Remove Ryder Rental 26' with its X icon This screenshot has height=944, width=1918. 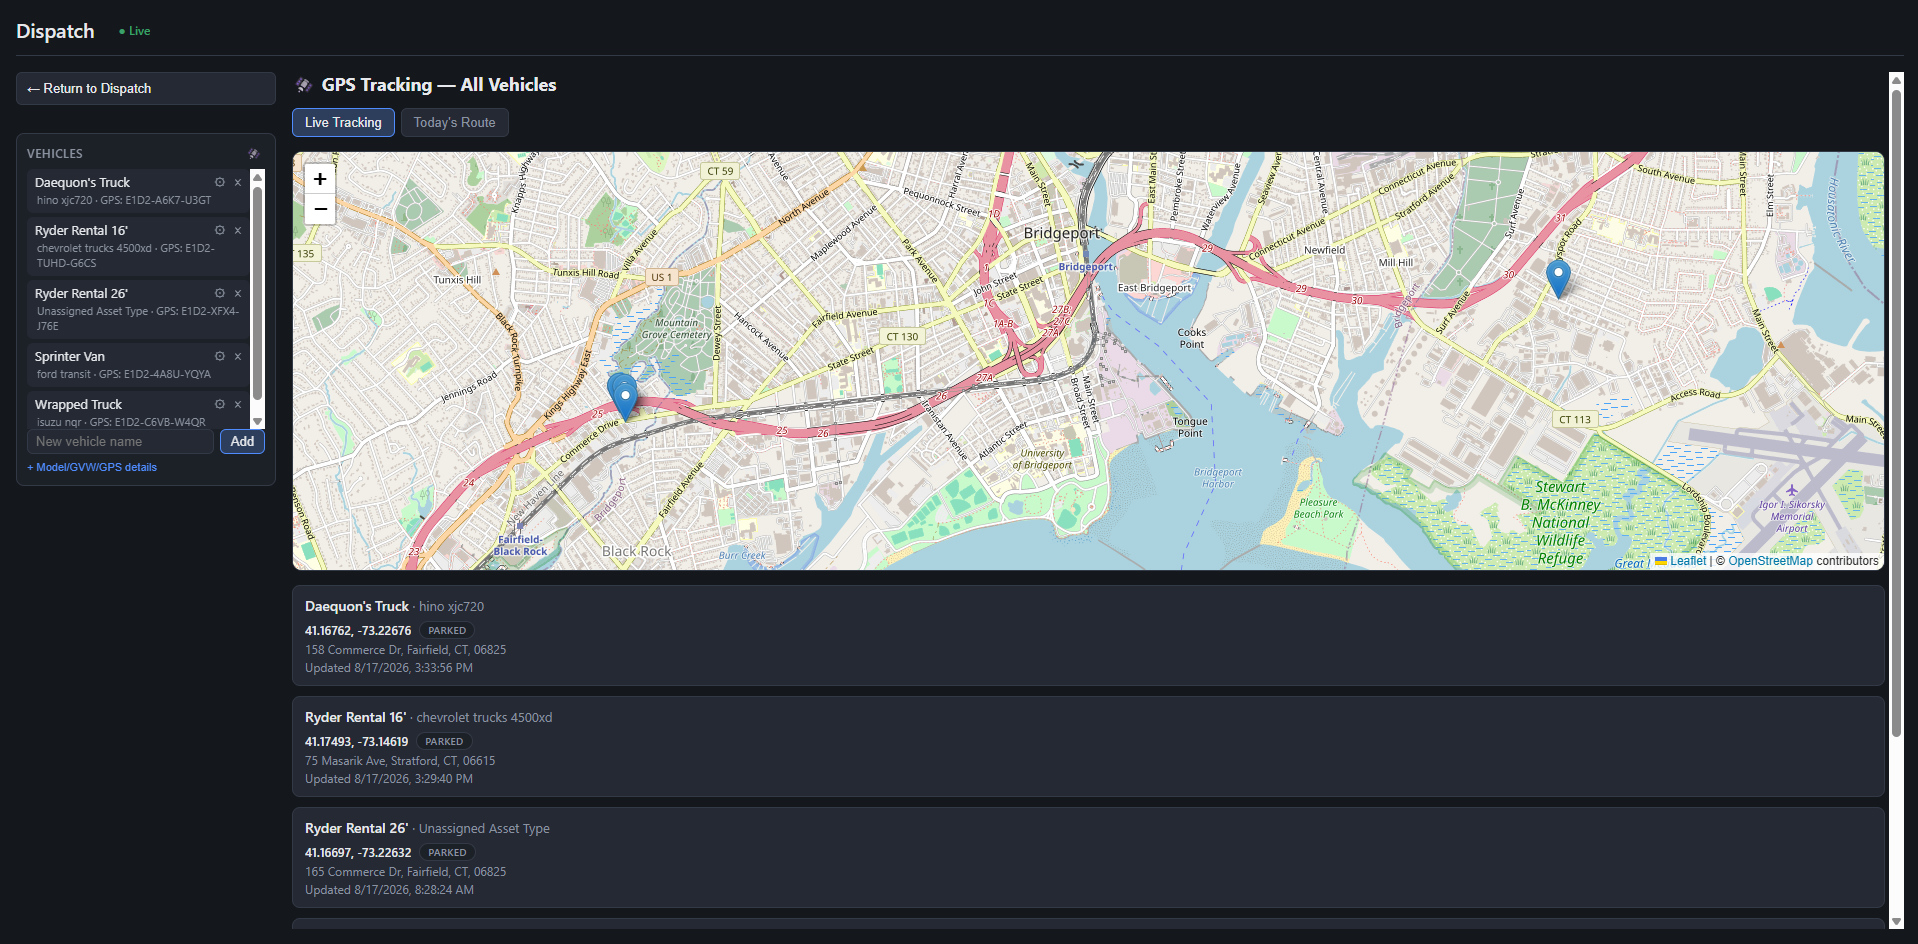click(x=238, y=293)
